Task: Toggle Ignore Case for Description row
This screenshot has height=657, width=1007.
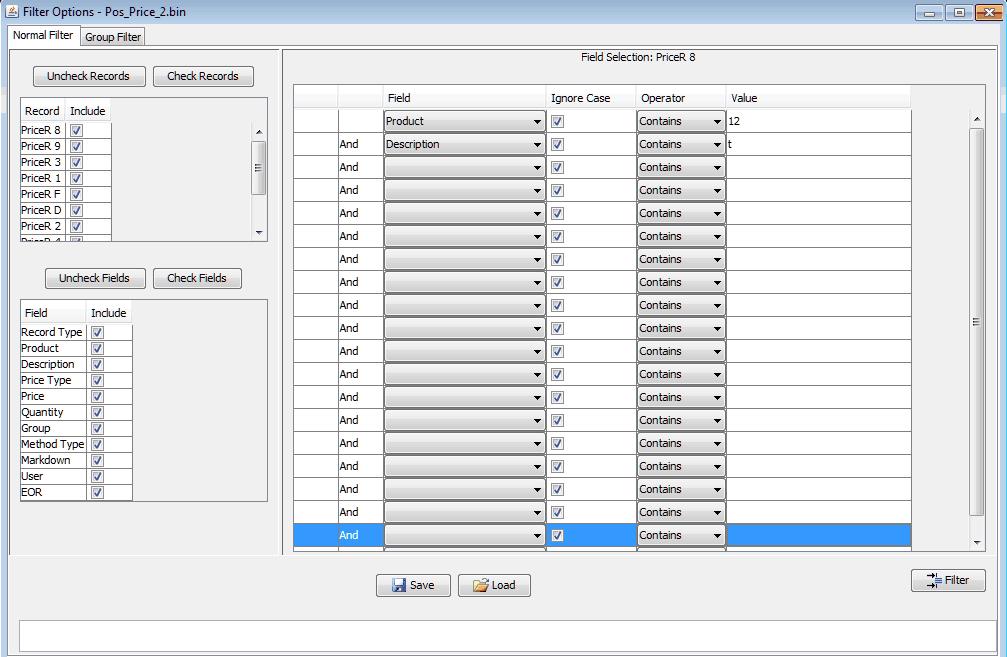Action: click(x=557, y=145)
